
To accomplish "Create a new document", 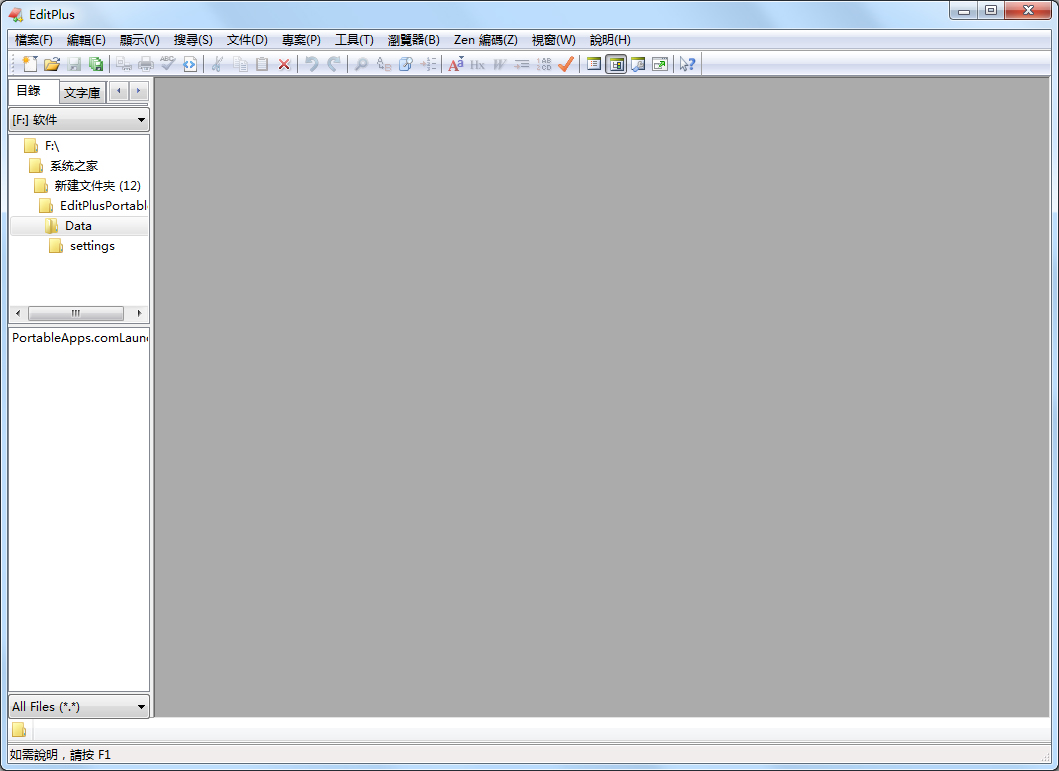I will click(28, 64).
